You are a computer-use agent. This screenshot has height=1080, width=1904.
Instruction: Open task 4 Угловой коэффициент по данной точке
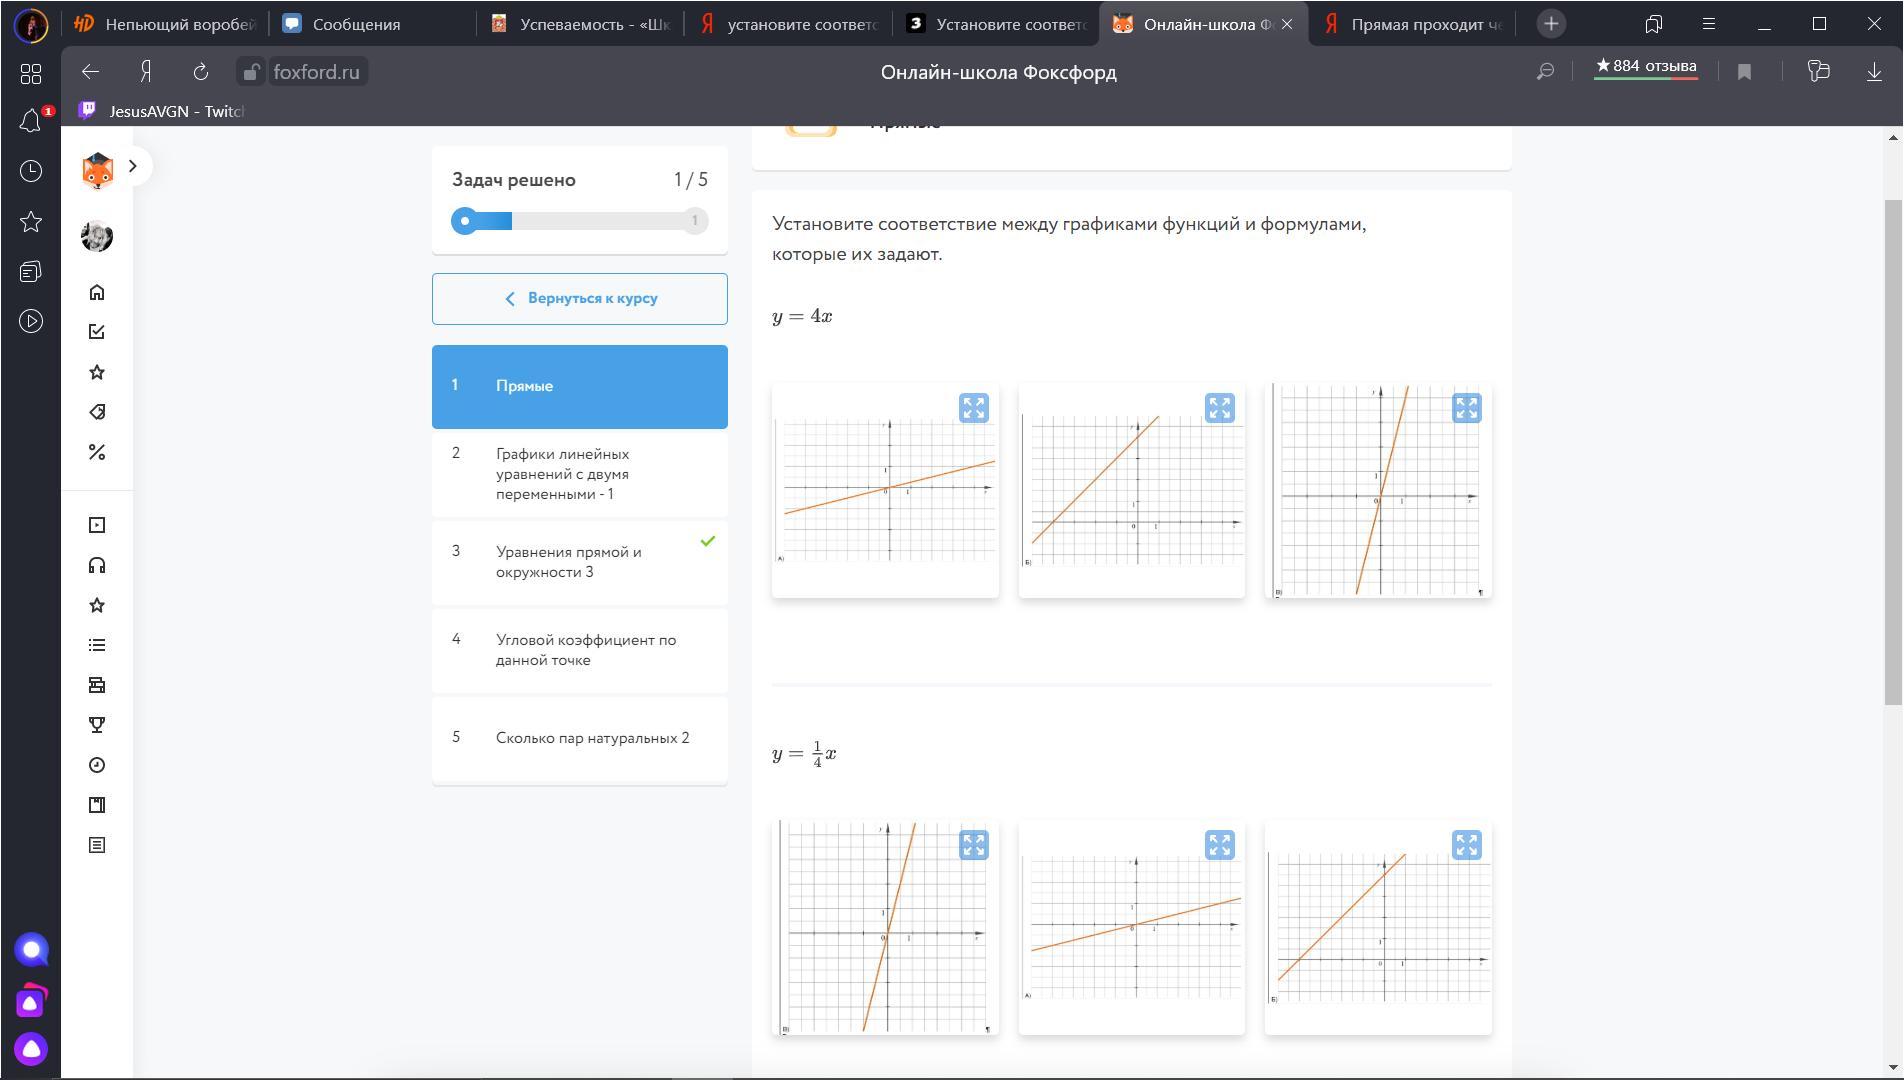pyautogui.click(x=580, y=650)
